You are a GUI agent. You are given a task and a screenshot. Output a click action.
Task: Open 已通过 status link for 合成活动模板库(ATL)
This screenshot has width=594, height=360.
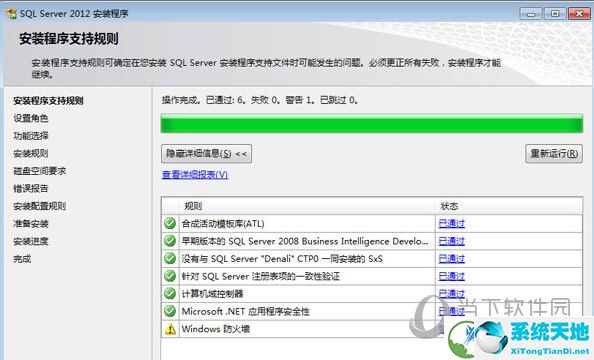[451, 224]
